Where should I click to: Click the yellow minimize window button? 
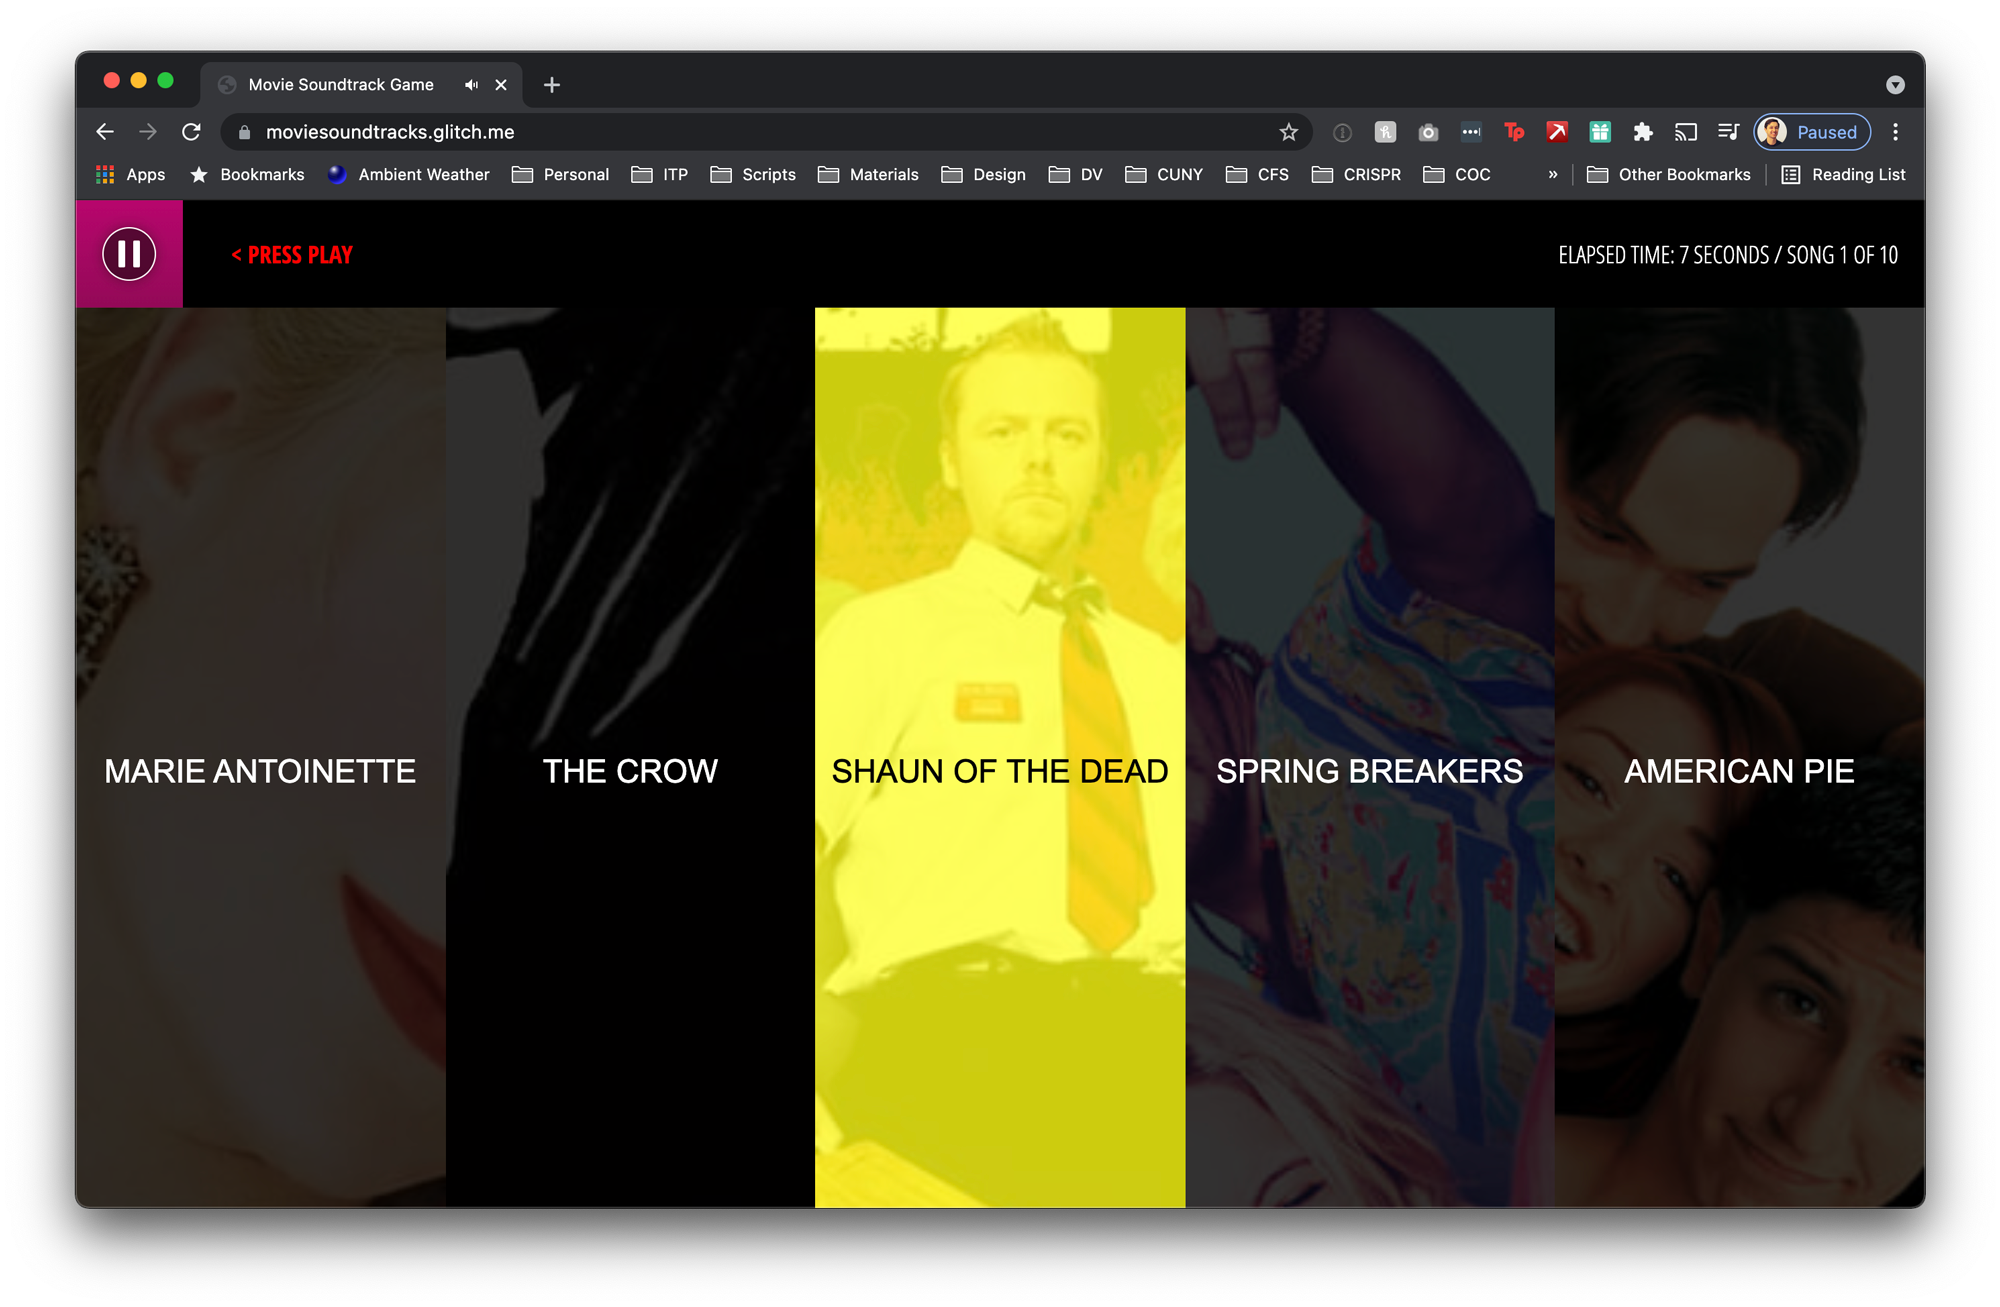click(139, 81)
